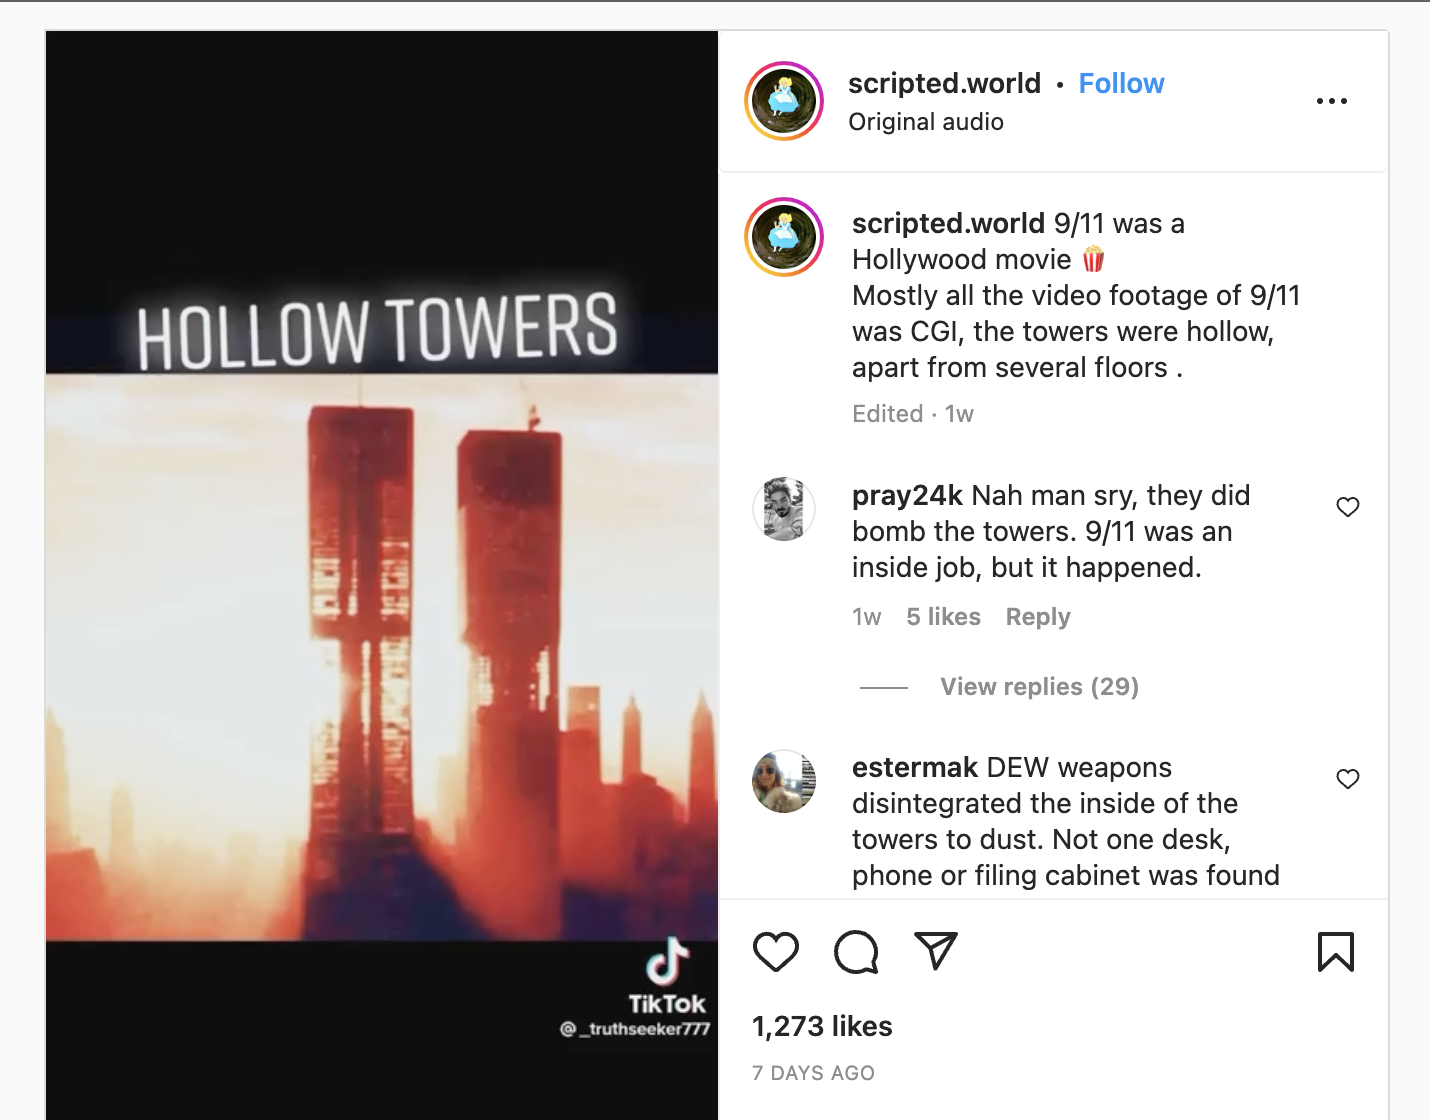The image size is (1430, 1120).
Task: Open estermak username link
Action: [914, 768]
